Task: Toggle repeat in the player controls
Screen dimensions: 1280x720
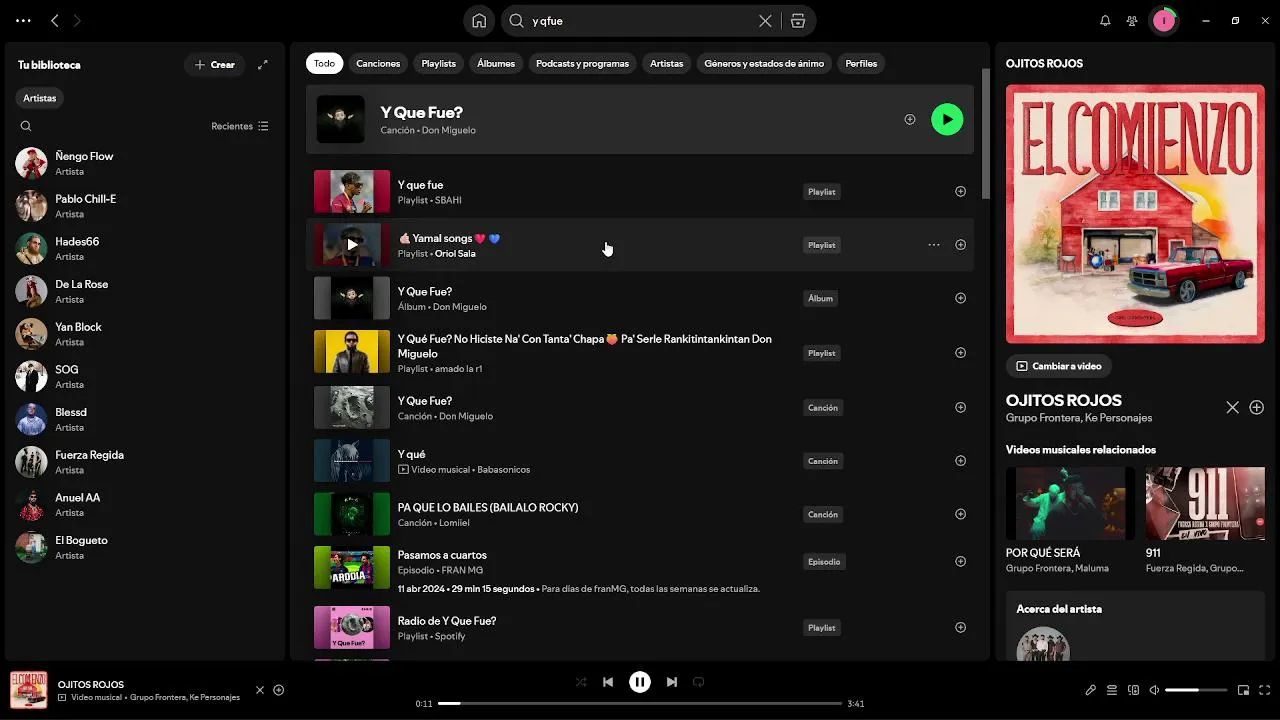Action: (x=699, y=682)
